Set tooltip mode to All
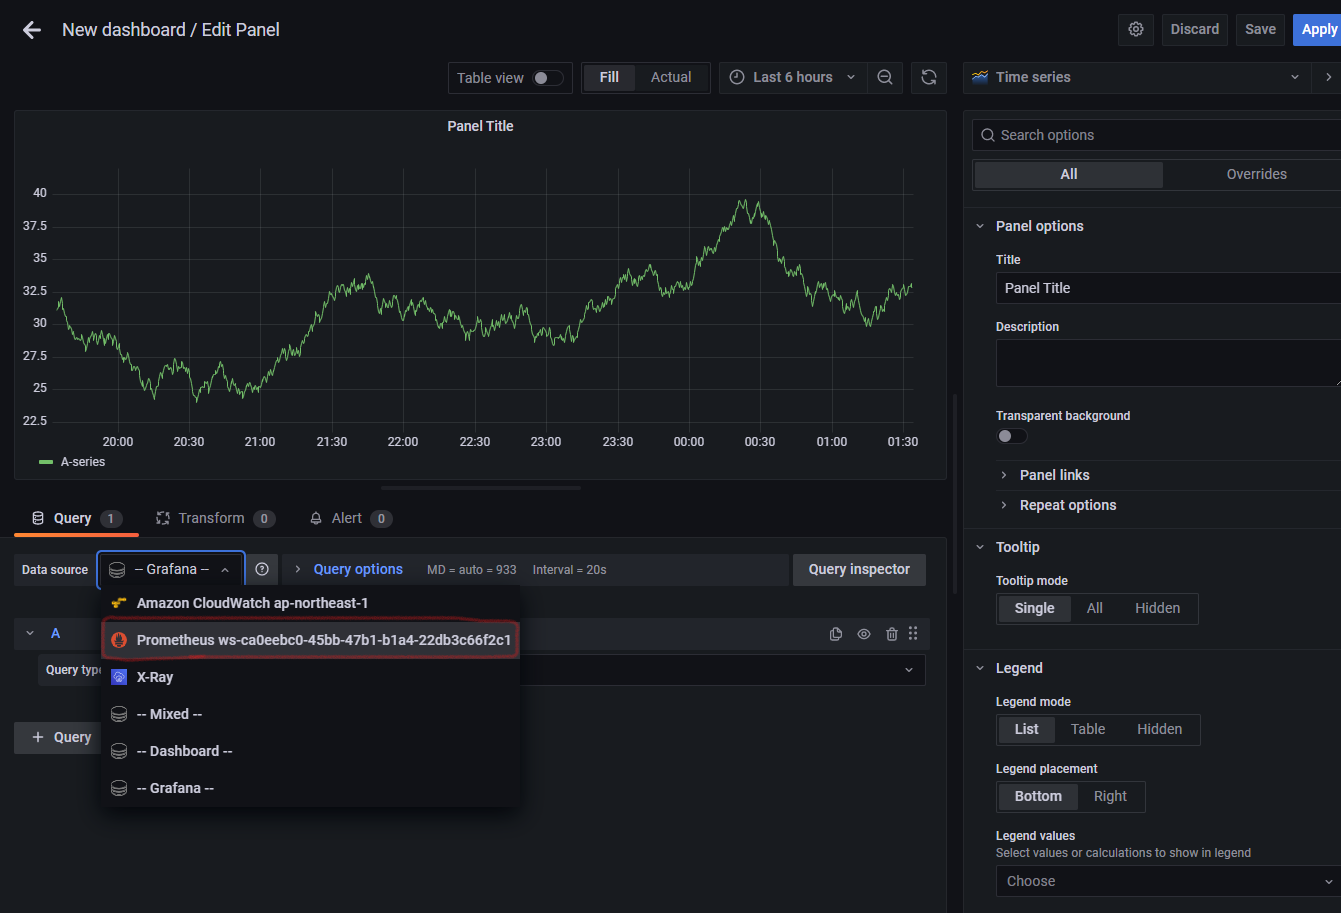The height and width of the screenshot is (913, 1341). [x=1095, y=608]
